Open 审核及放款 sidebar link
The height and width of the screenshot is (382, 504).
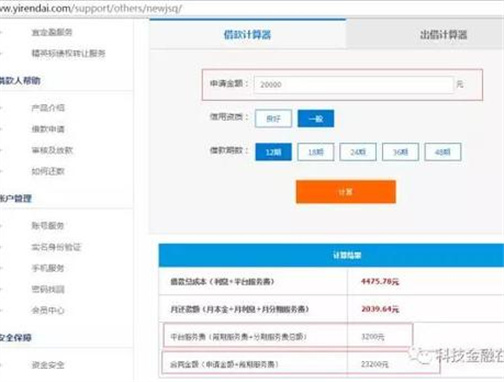[x=52, y=150]
